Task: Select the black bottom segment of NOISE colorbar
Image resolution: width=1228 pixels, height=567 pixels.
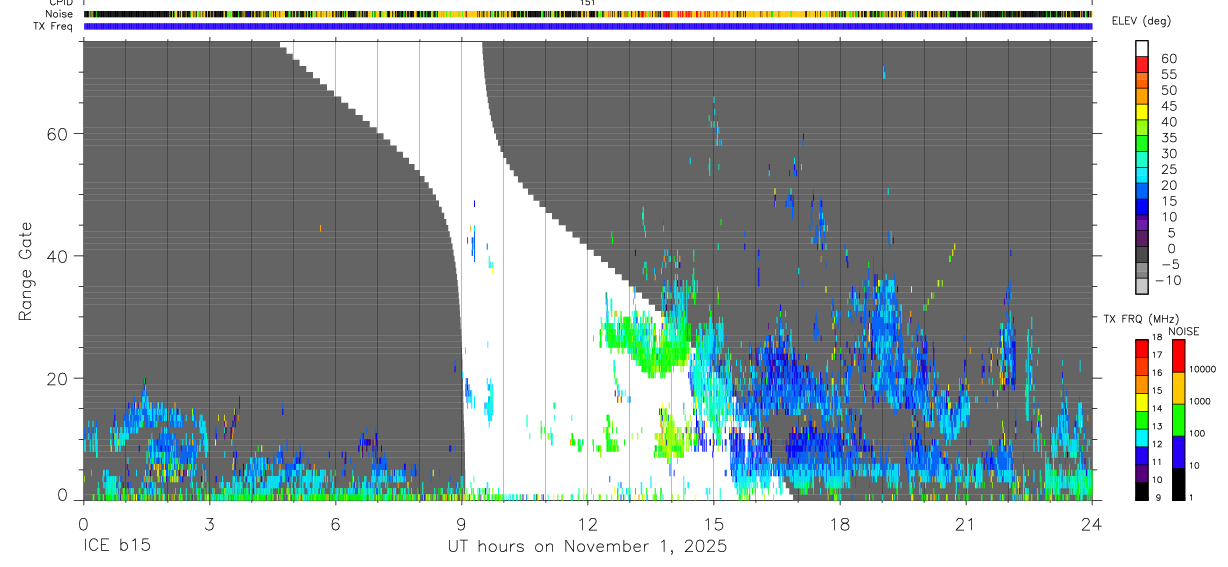Action: [1178, 484]
